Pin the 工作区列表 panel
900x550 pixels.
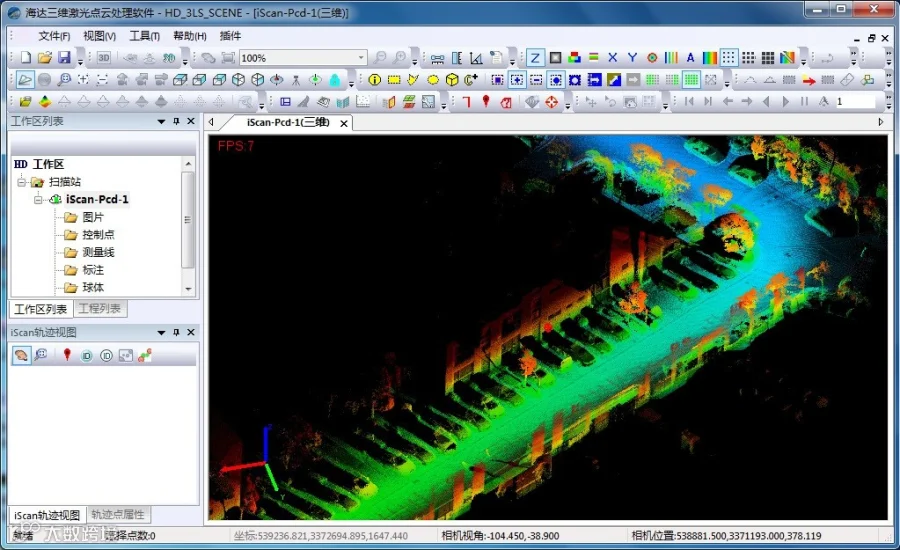pos(176,121)
